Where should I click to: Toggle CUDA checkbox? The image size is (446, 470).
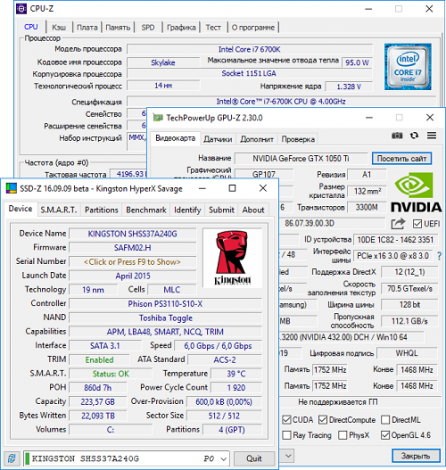tap(286, 420)
